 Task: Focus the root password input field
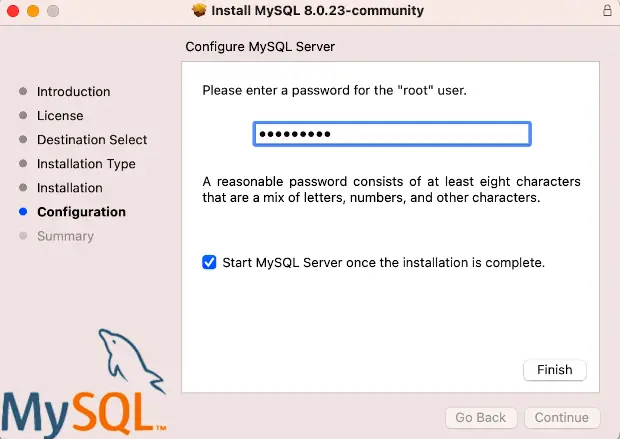(x=392, y=134)
